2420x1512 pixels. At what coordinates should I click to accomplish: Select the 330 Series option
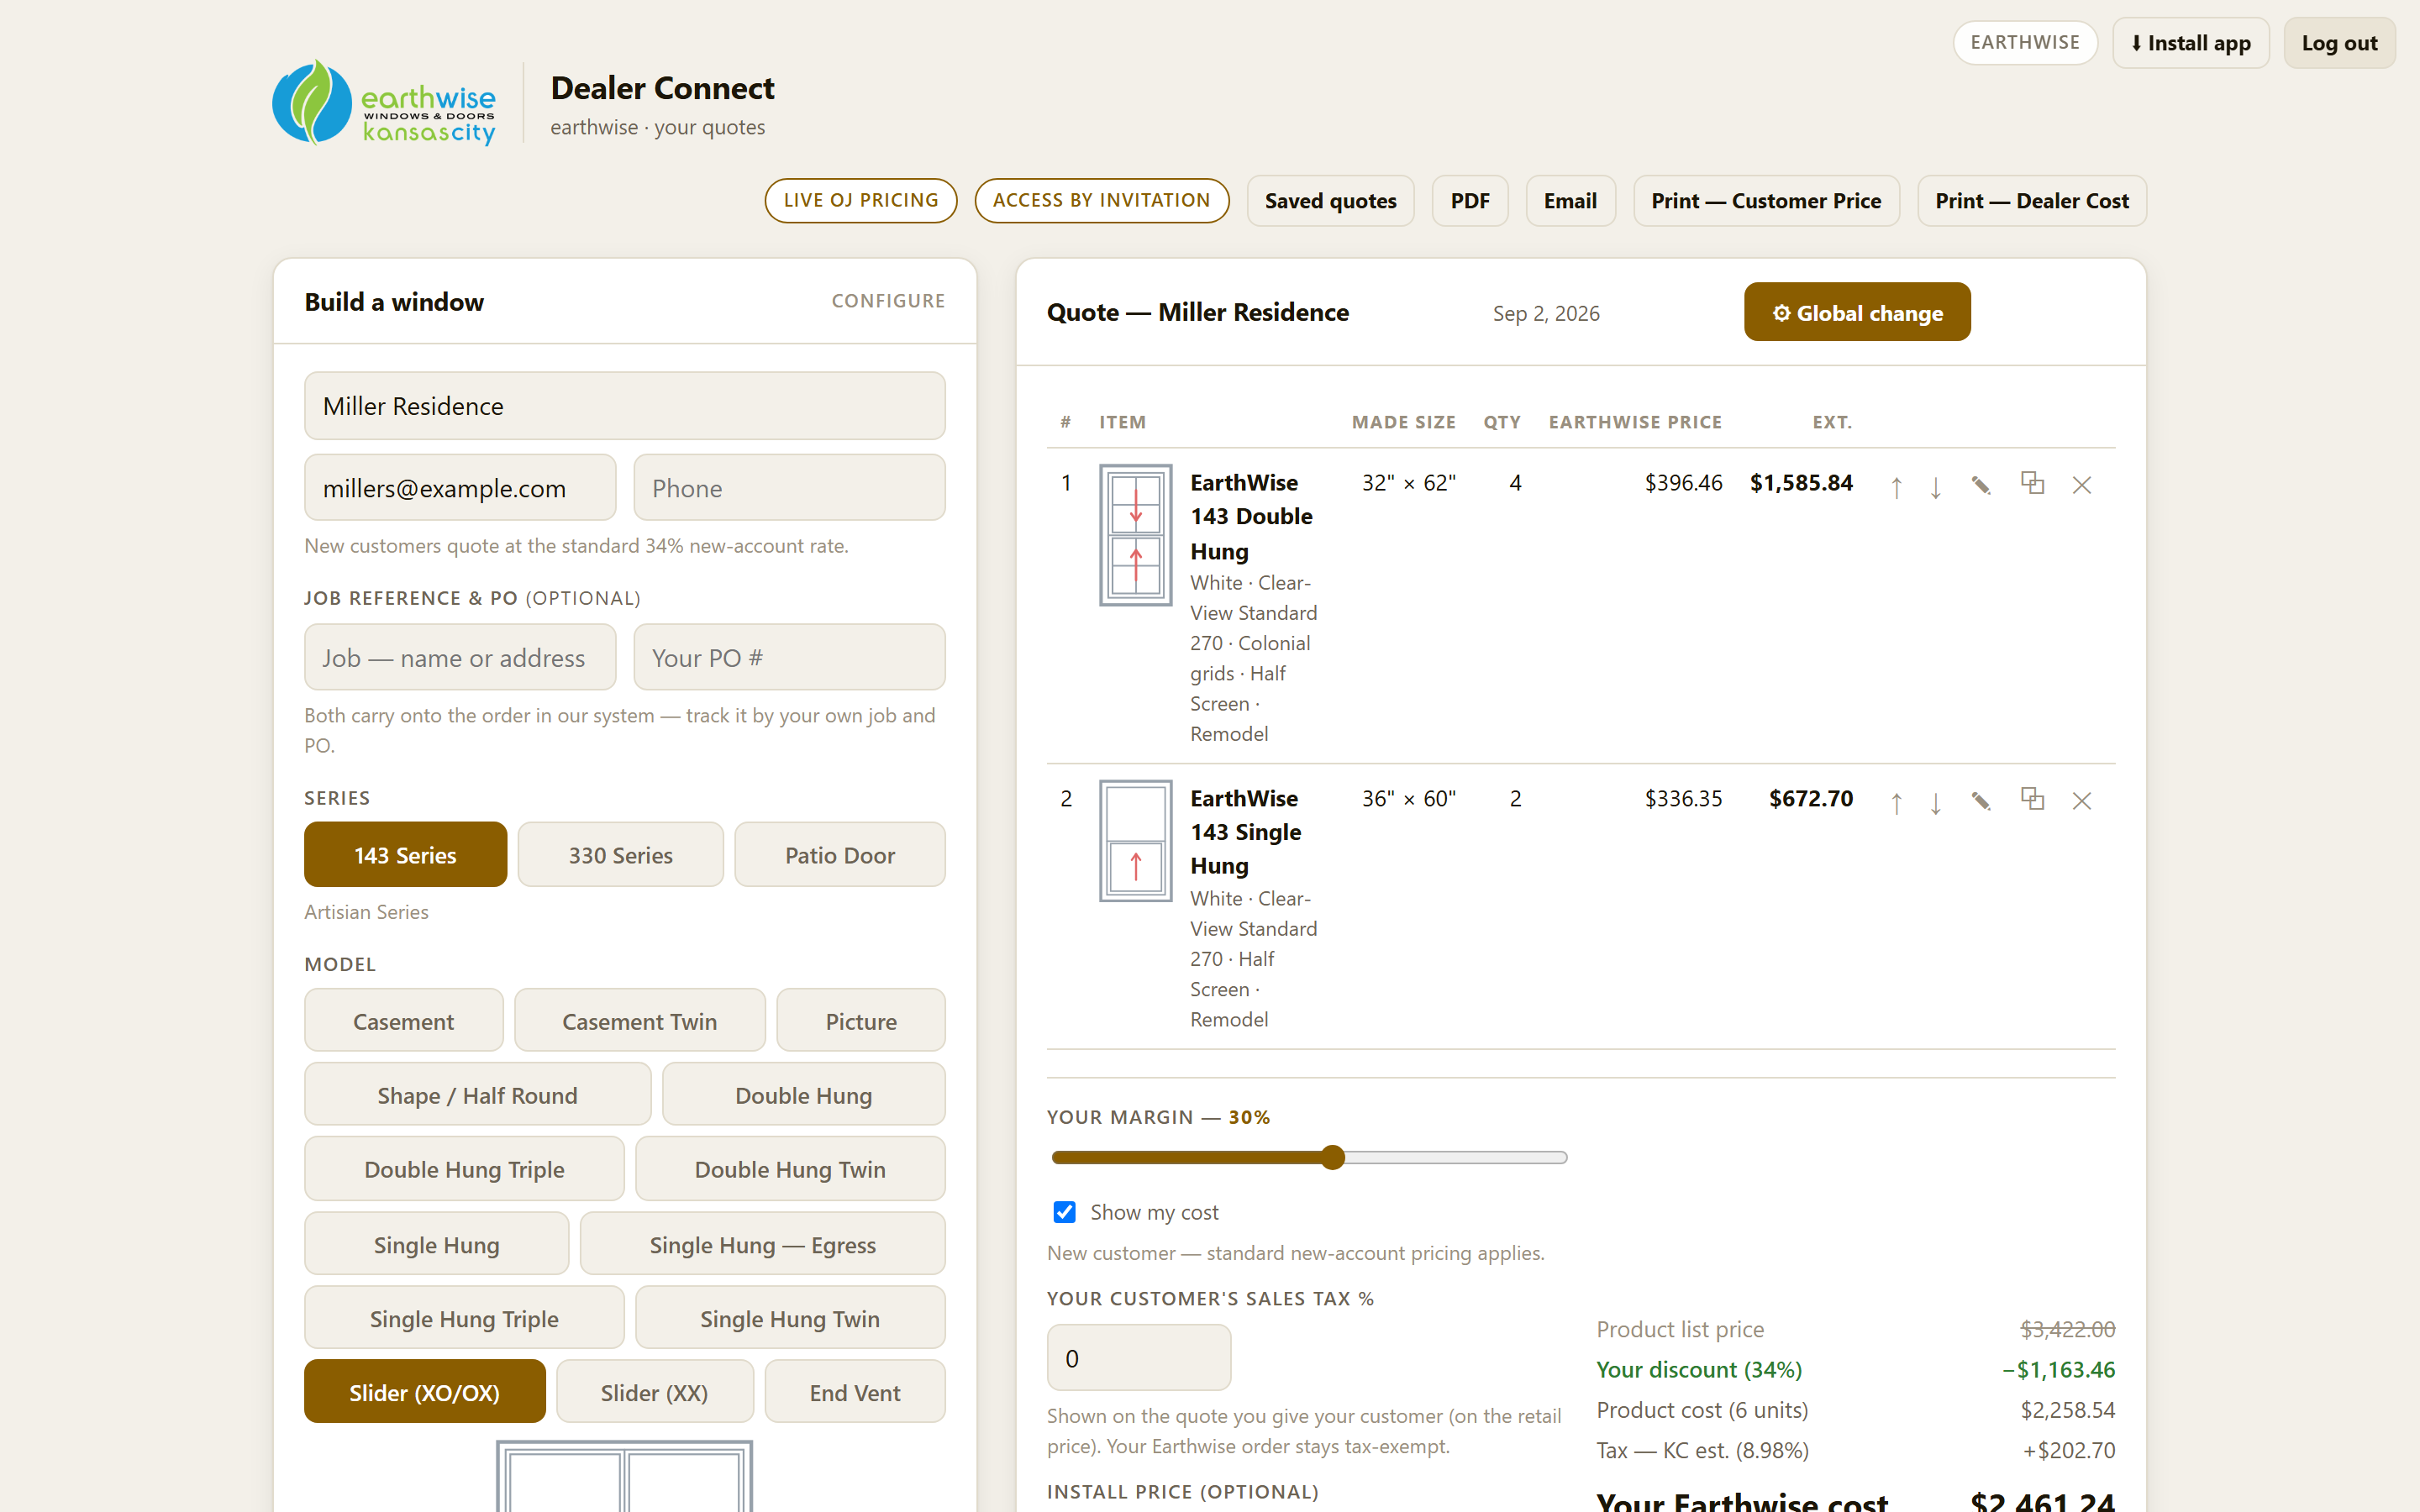pos(621,855)
